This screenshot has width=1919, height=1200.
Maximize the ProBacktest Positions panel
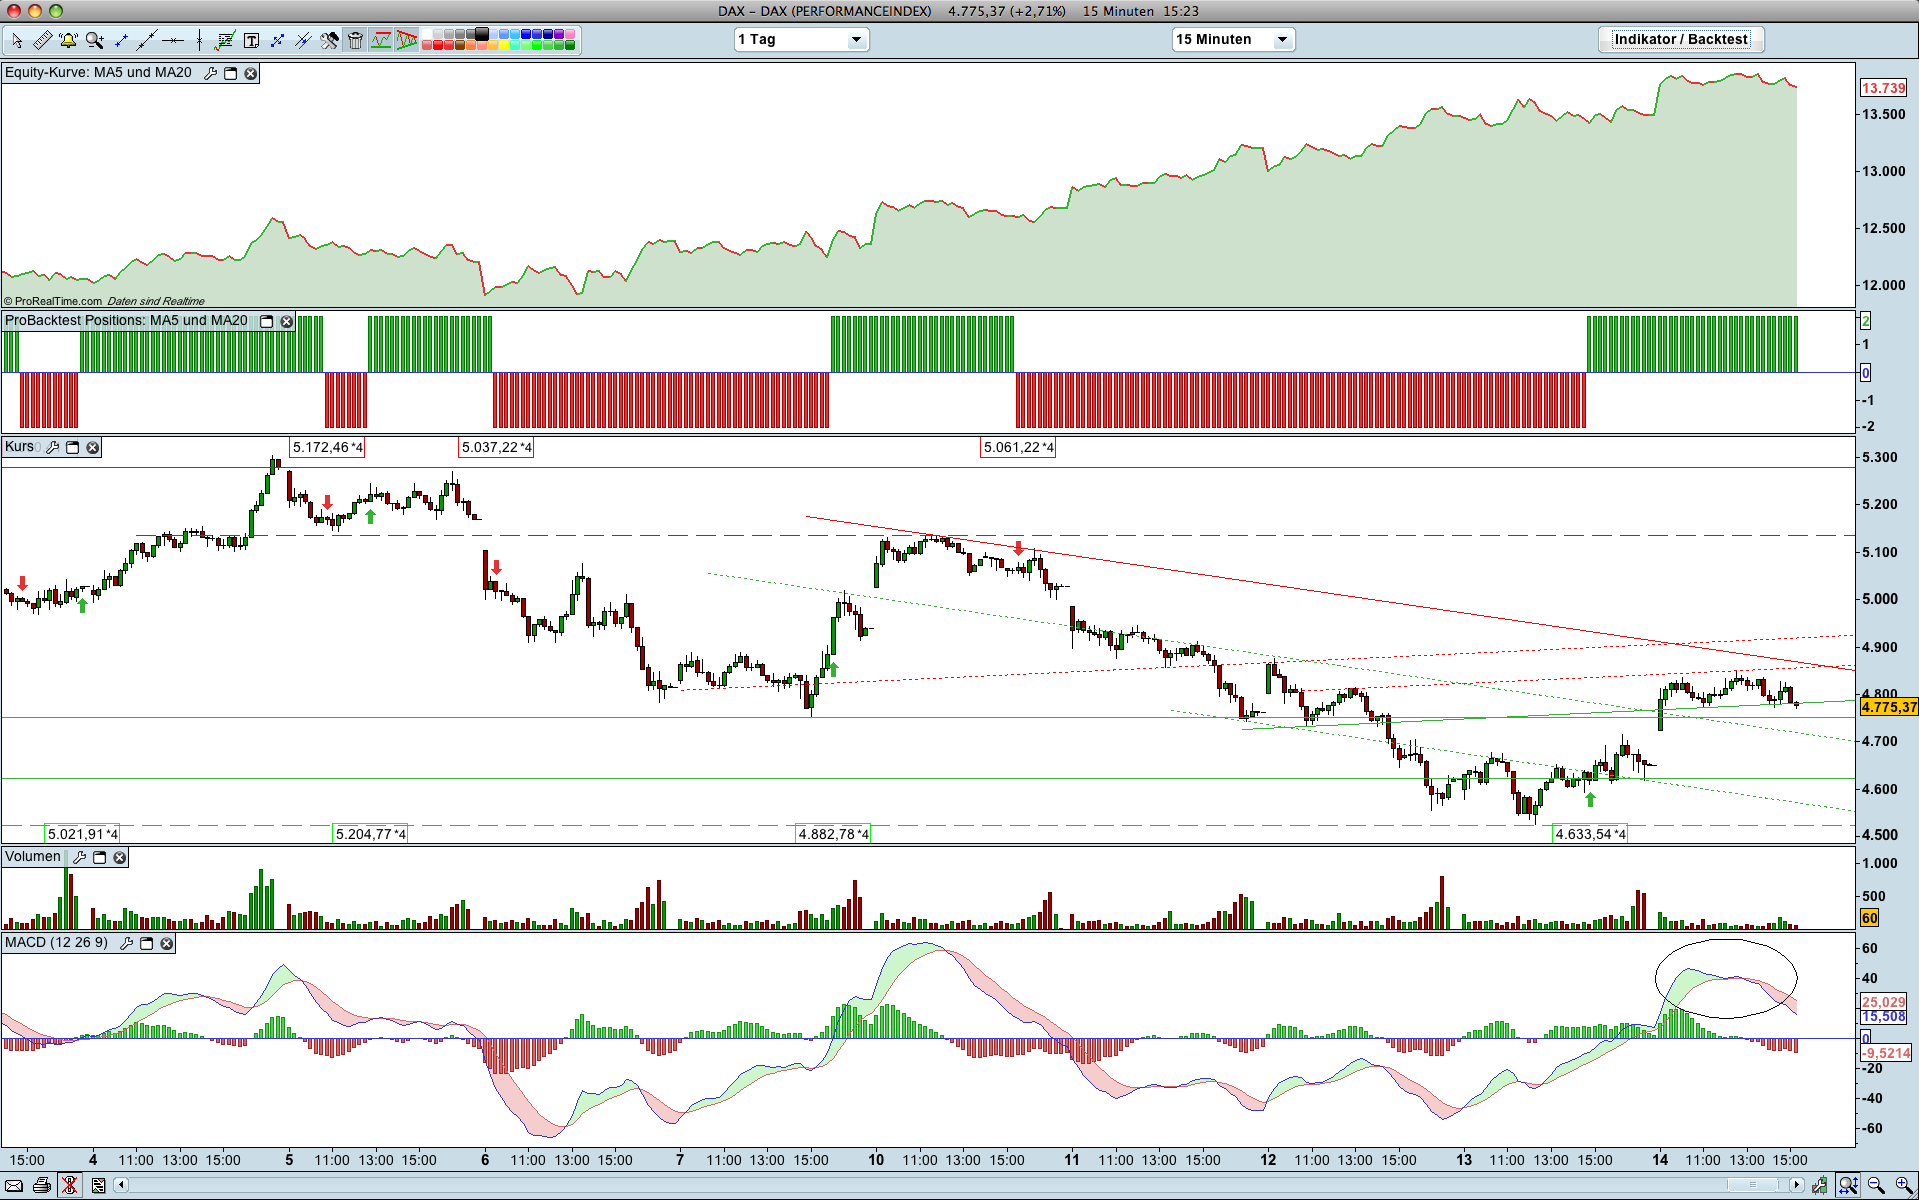click(267, 321)
